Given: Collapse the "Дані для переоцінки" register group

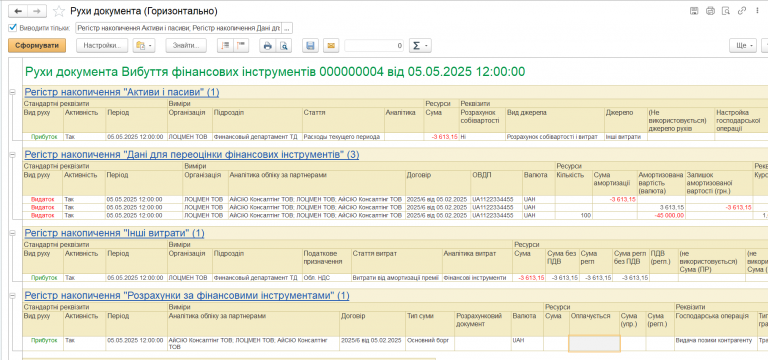Looking at the screenshot, I should [x=13, y=154].
